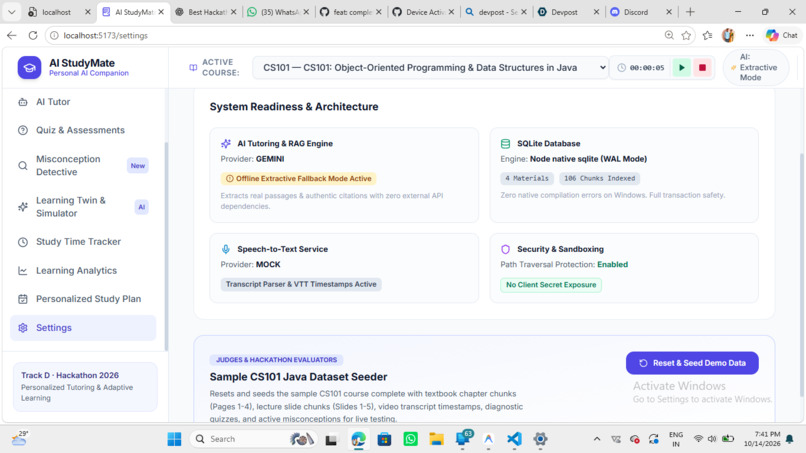Open the Windows Settings gear in taskbar
The width and height of the screenshot is (806, 453).
click(x=540, y=439)
